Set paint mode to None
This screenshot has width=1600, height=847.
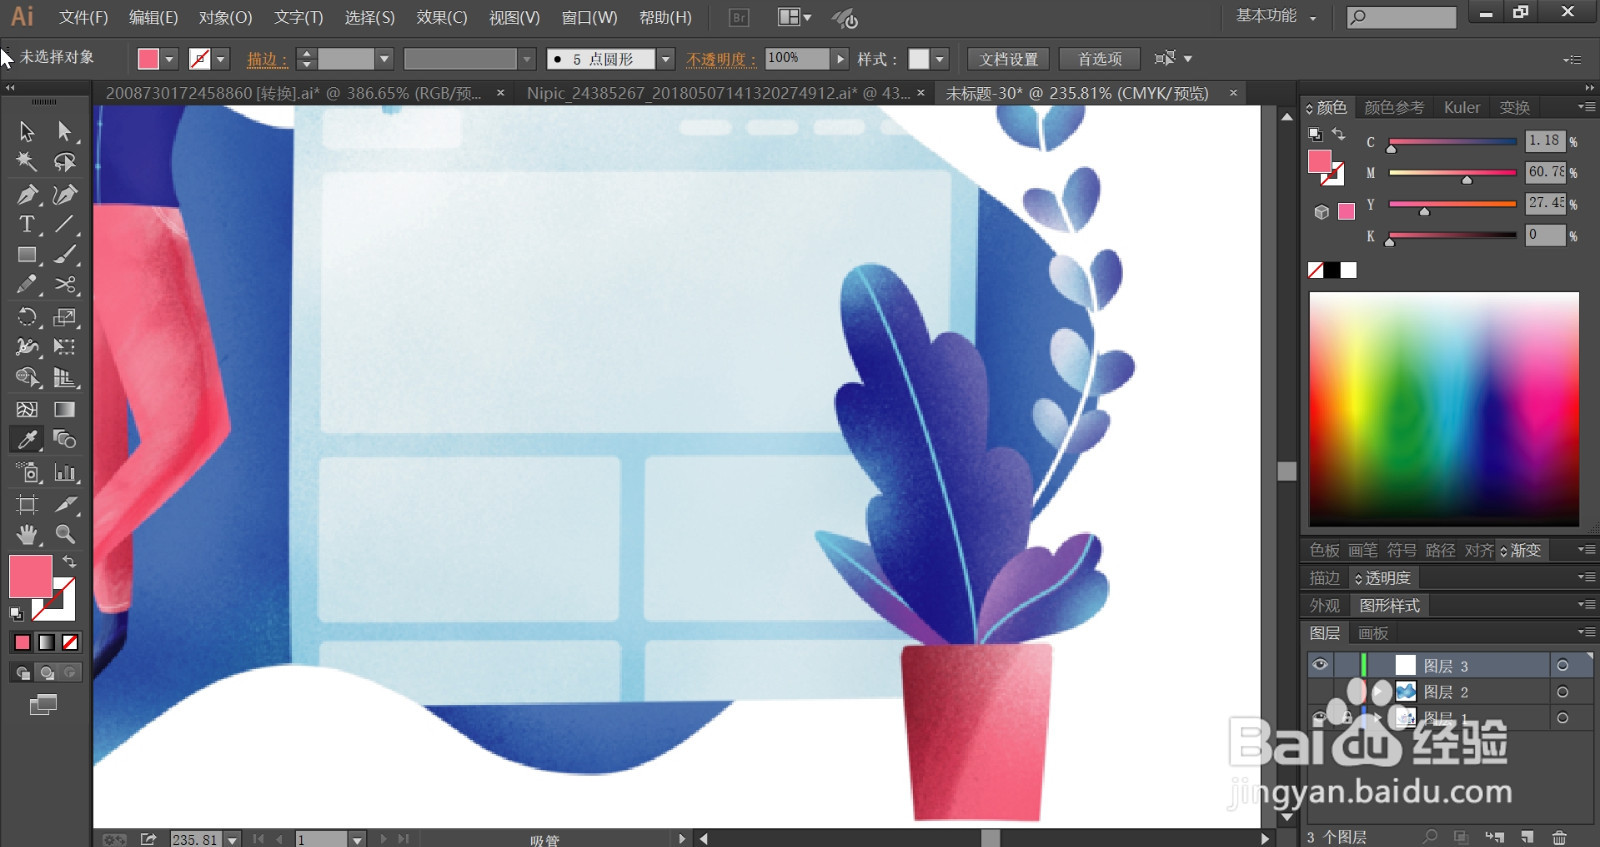70,642
